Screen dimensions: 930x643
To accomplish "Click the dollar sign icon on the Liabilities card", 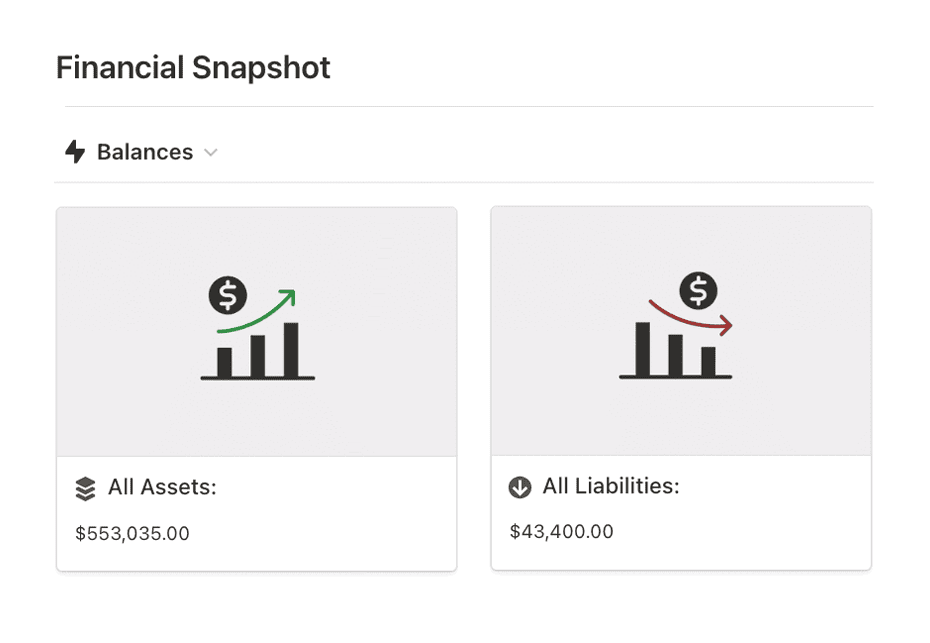I will (x=697, y=290).
